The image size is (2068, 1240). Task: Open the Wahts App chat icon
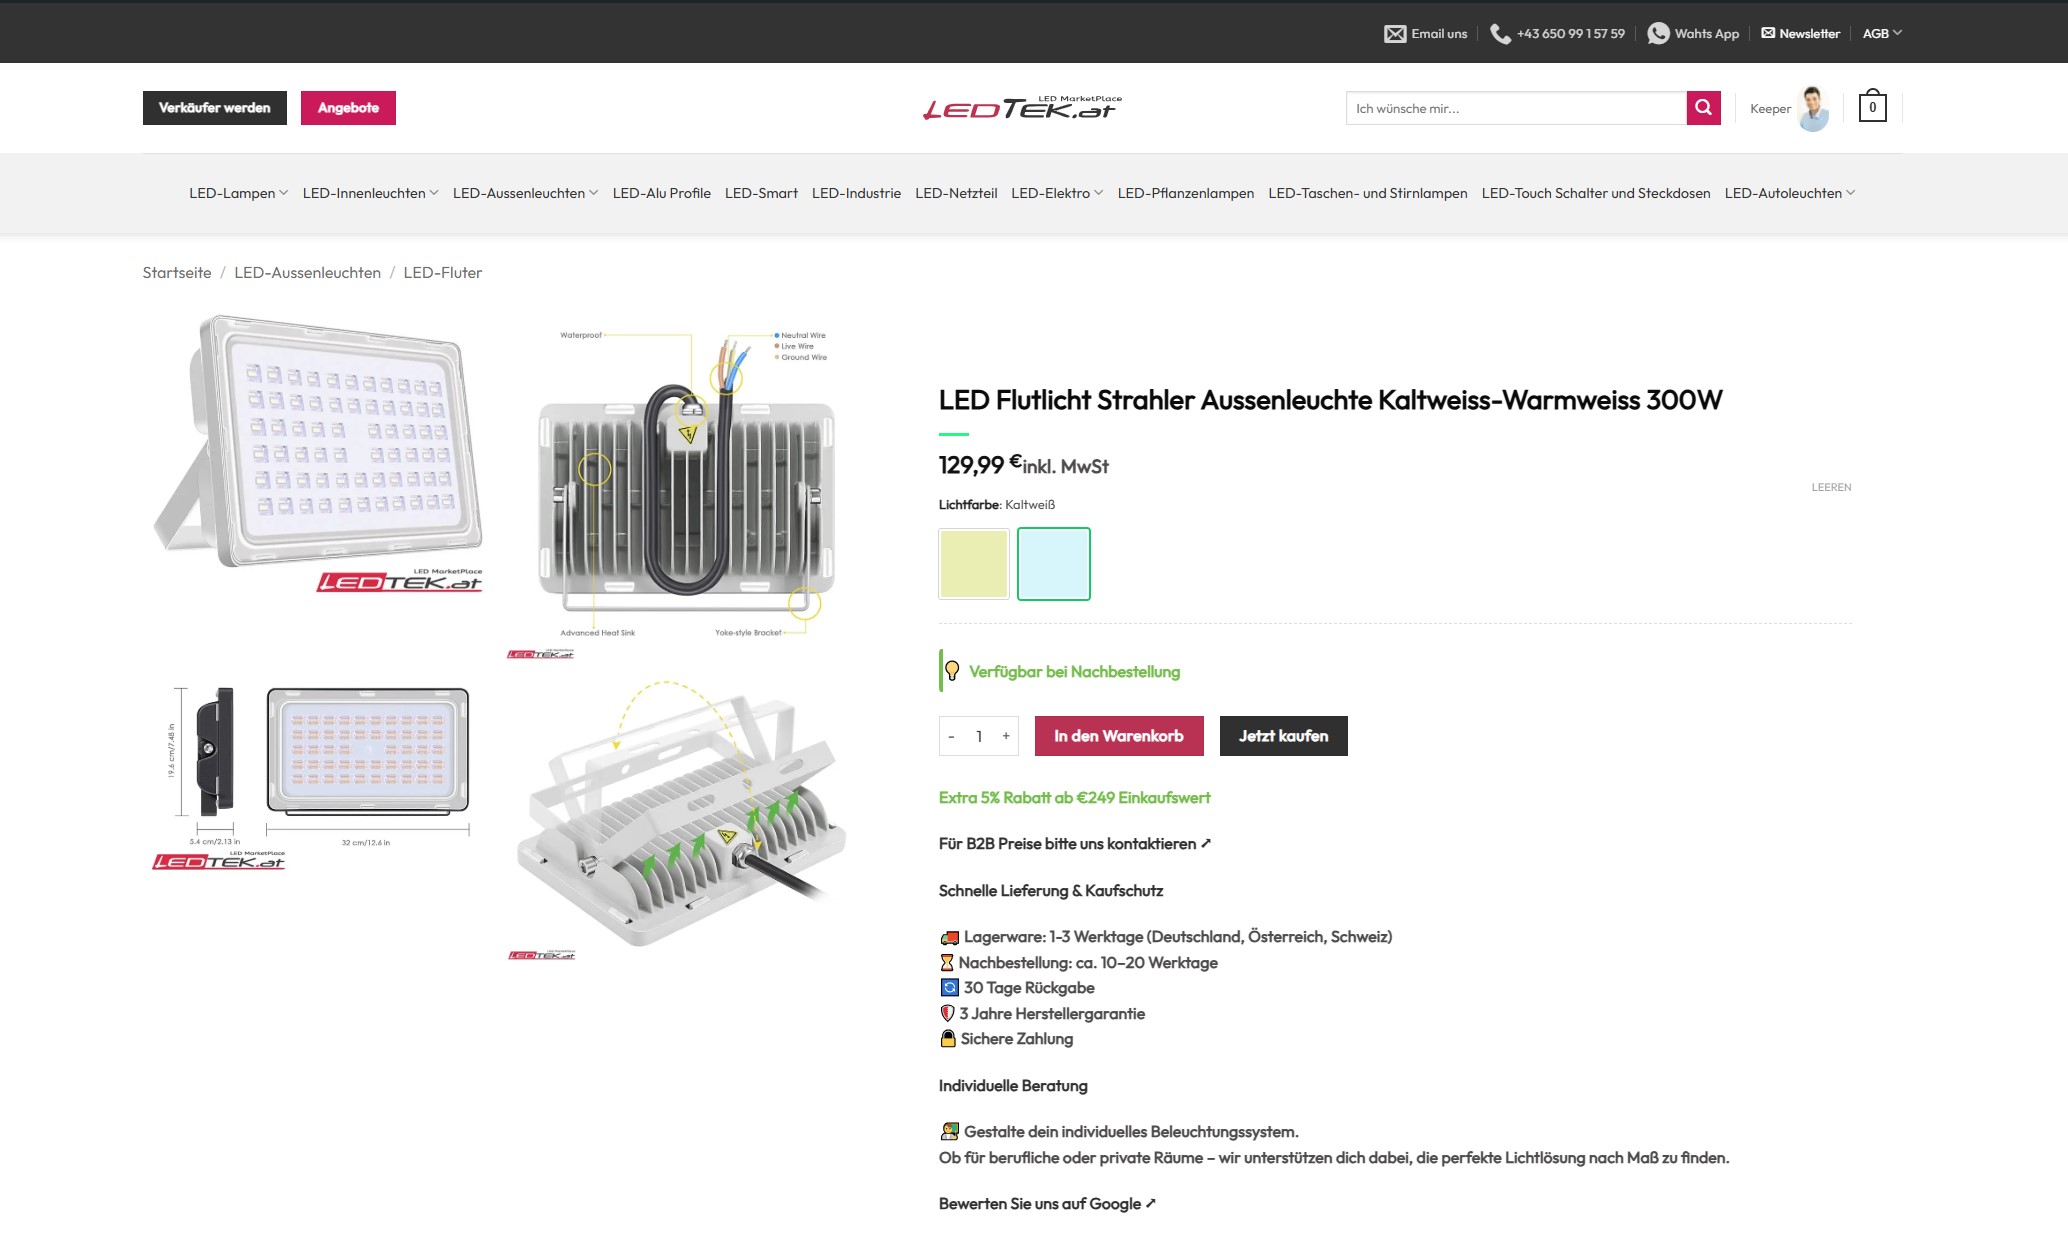tap(1658, 34)
